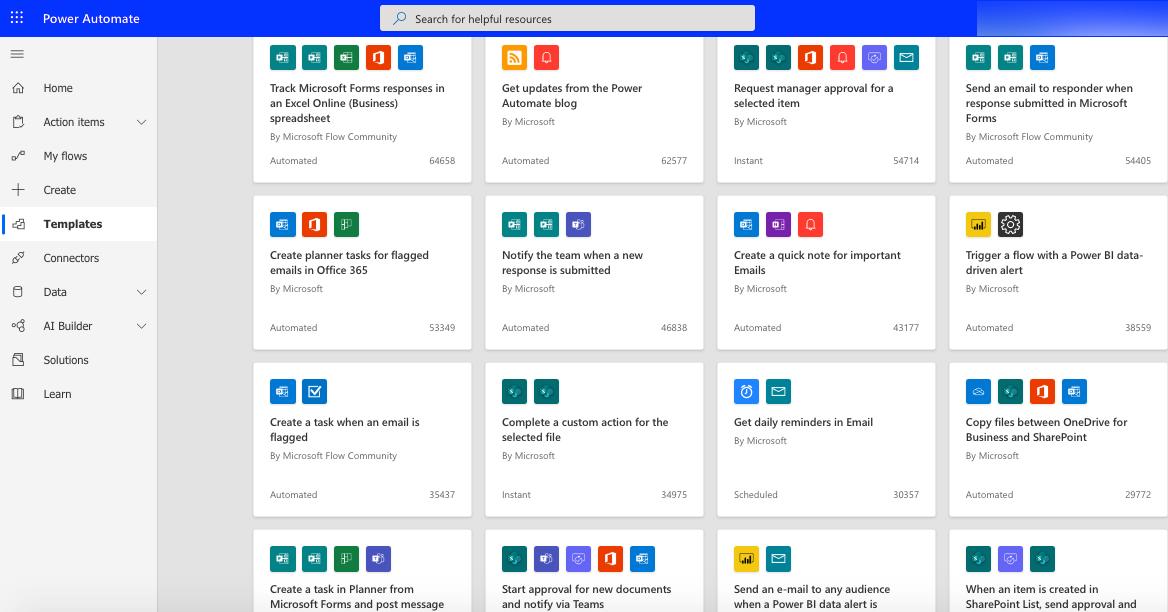This screenshot has height=612, width=1168.
Task: Click the search magnifier icon
Action: pyautogui.click(x=400, y=19)
